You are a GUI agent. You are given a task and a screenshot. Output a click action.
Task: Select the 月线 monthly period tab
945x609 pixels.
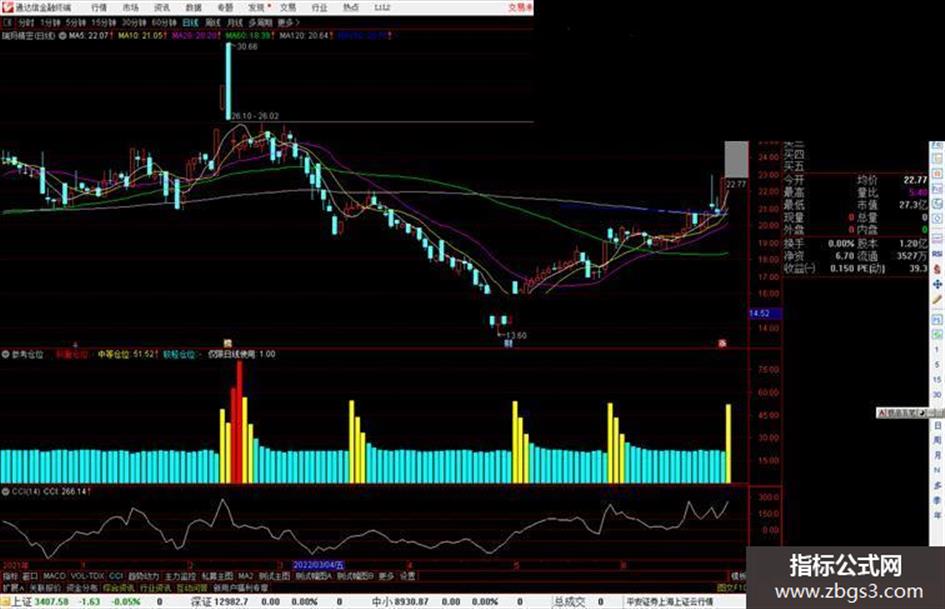(234, 23)
